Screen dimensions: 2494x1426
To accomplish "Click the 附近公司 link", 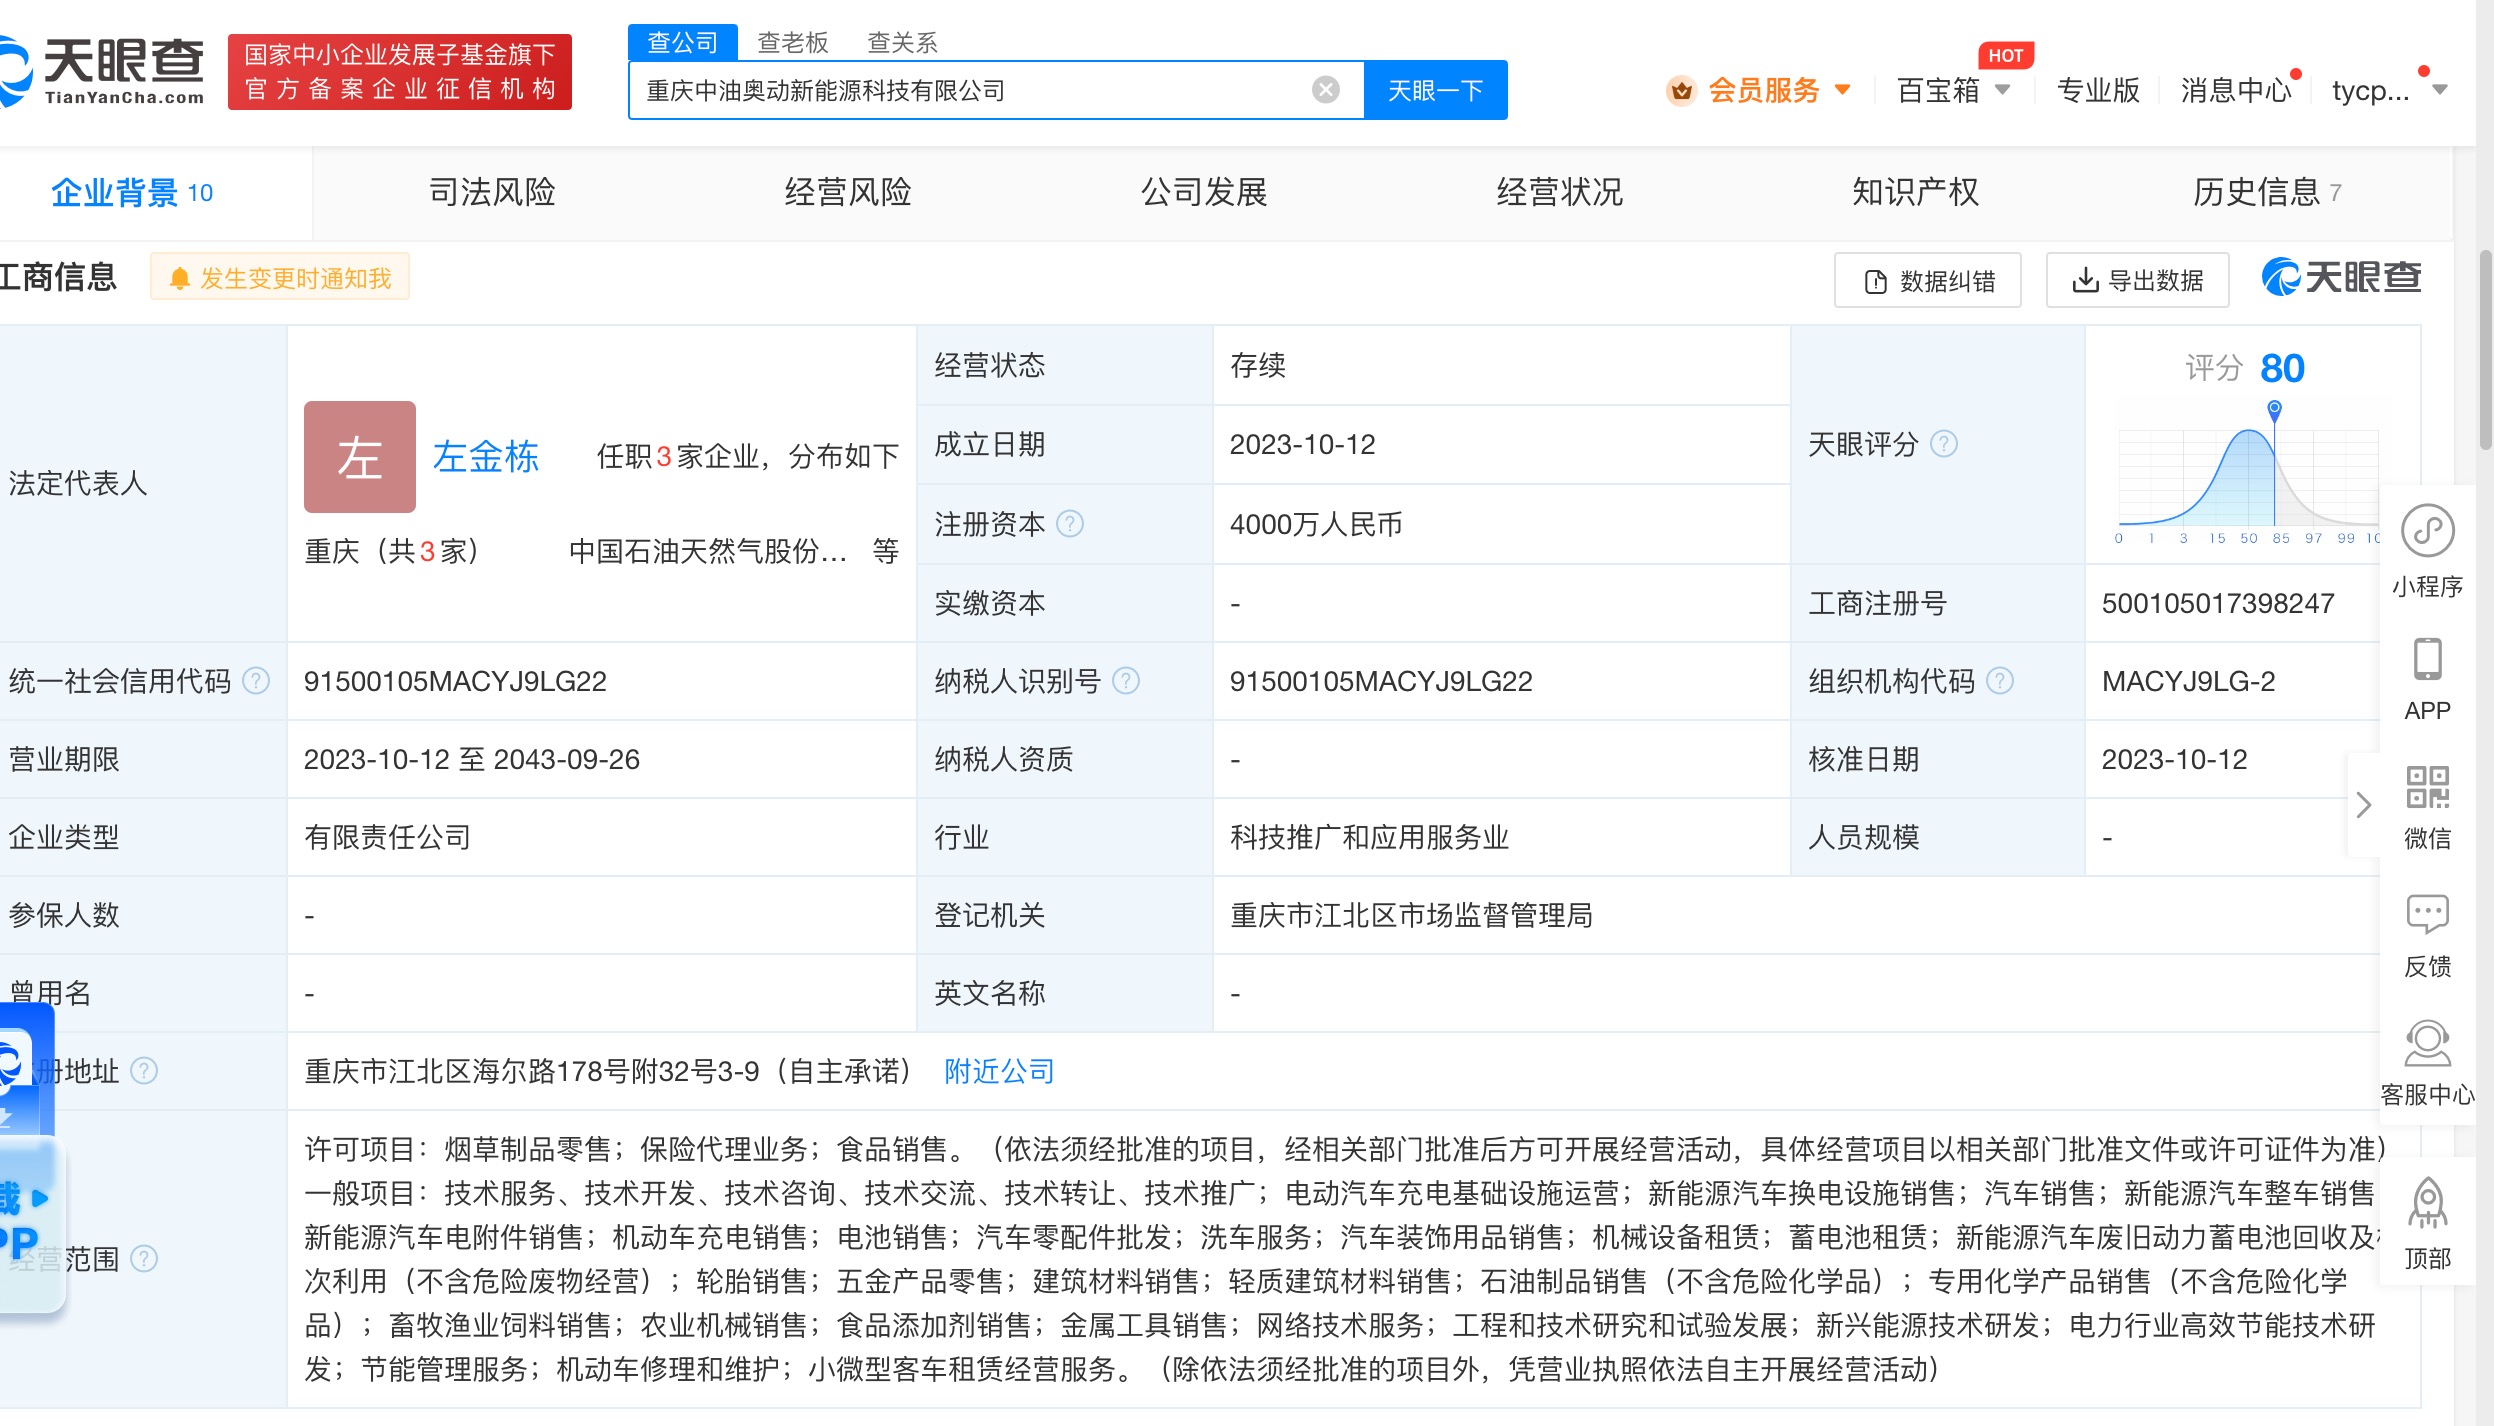I will click(999, 1071).
